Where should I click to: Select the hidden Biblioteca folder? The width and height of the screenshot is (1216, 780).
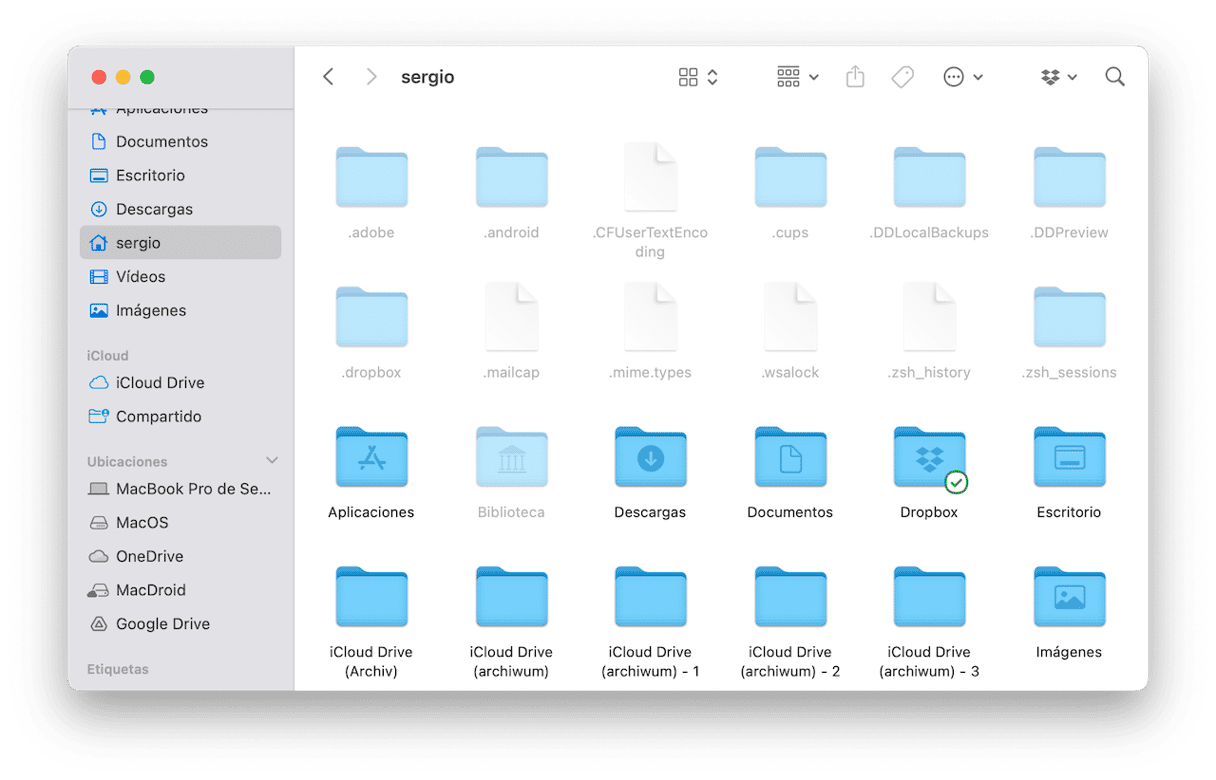point(511,460)
